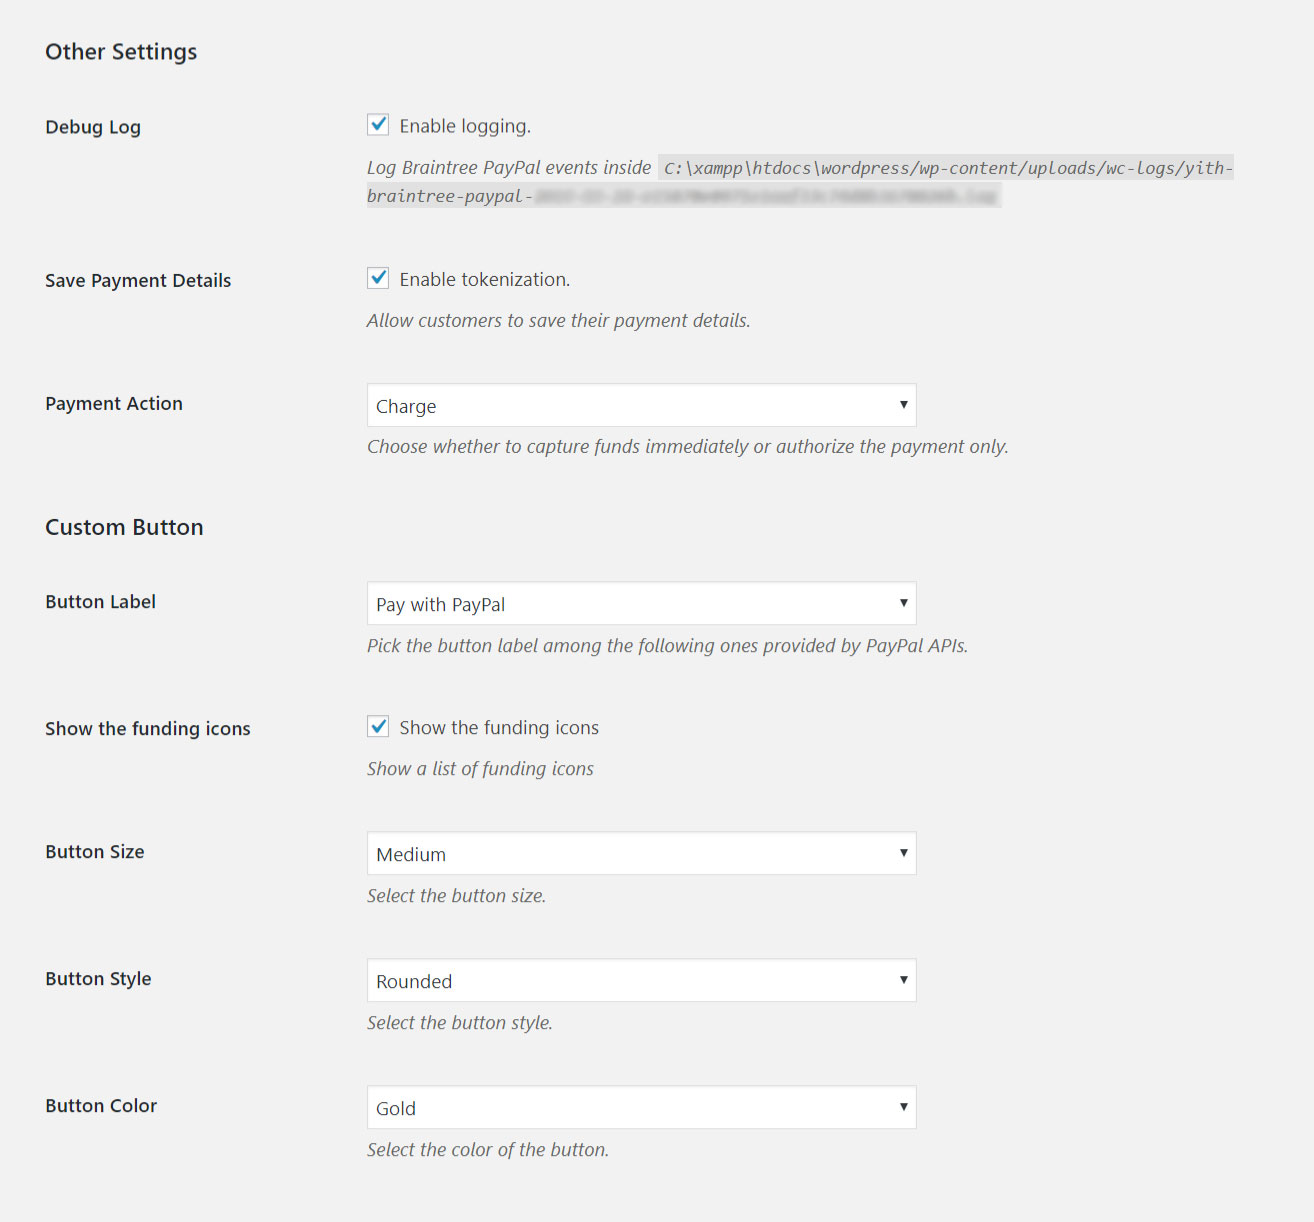
Task: Click the Save Payment Details label
Action: click(138, 281)
